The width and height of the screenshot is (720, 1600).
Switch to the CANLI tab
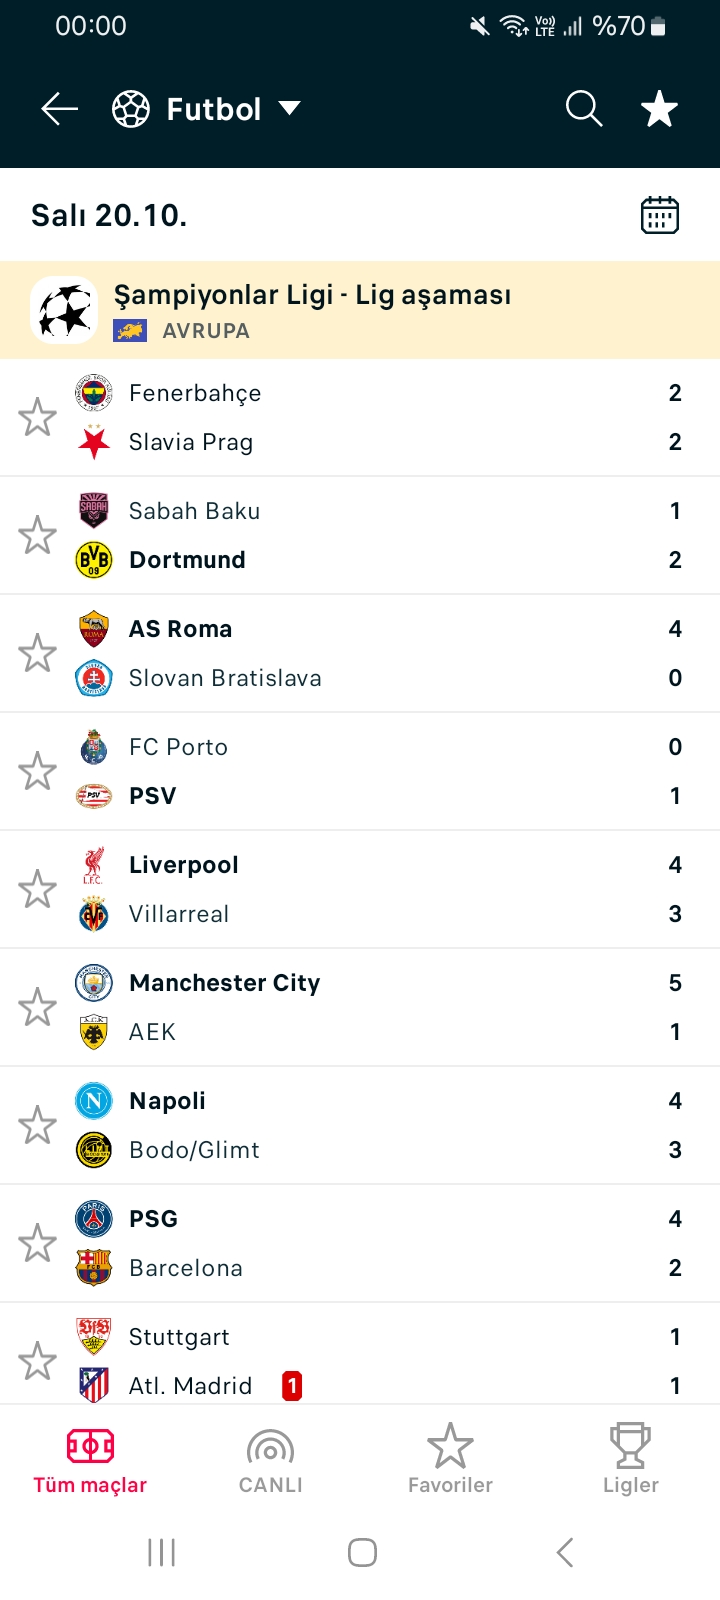click(x=270, y=1460)
